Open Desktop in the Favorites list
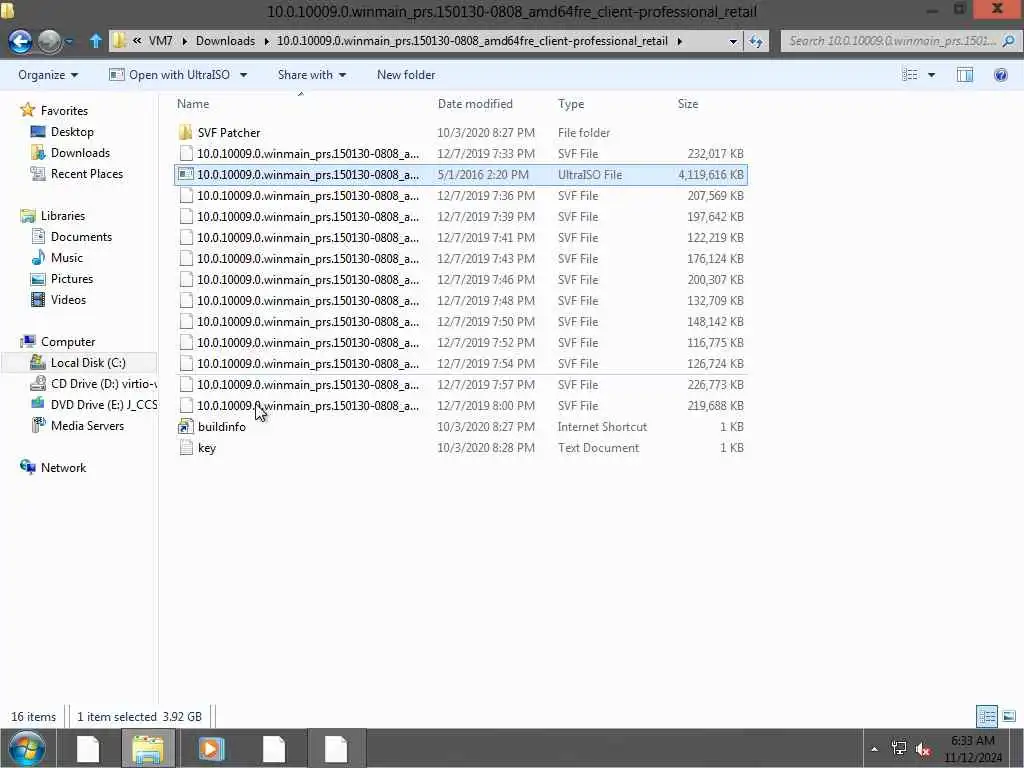 (x=72, y=132)
